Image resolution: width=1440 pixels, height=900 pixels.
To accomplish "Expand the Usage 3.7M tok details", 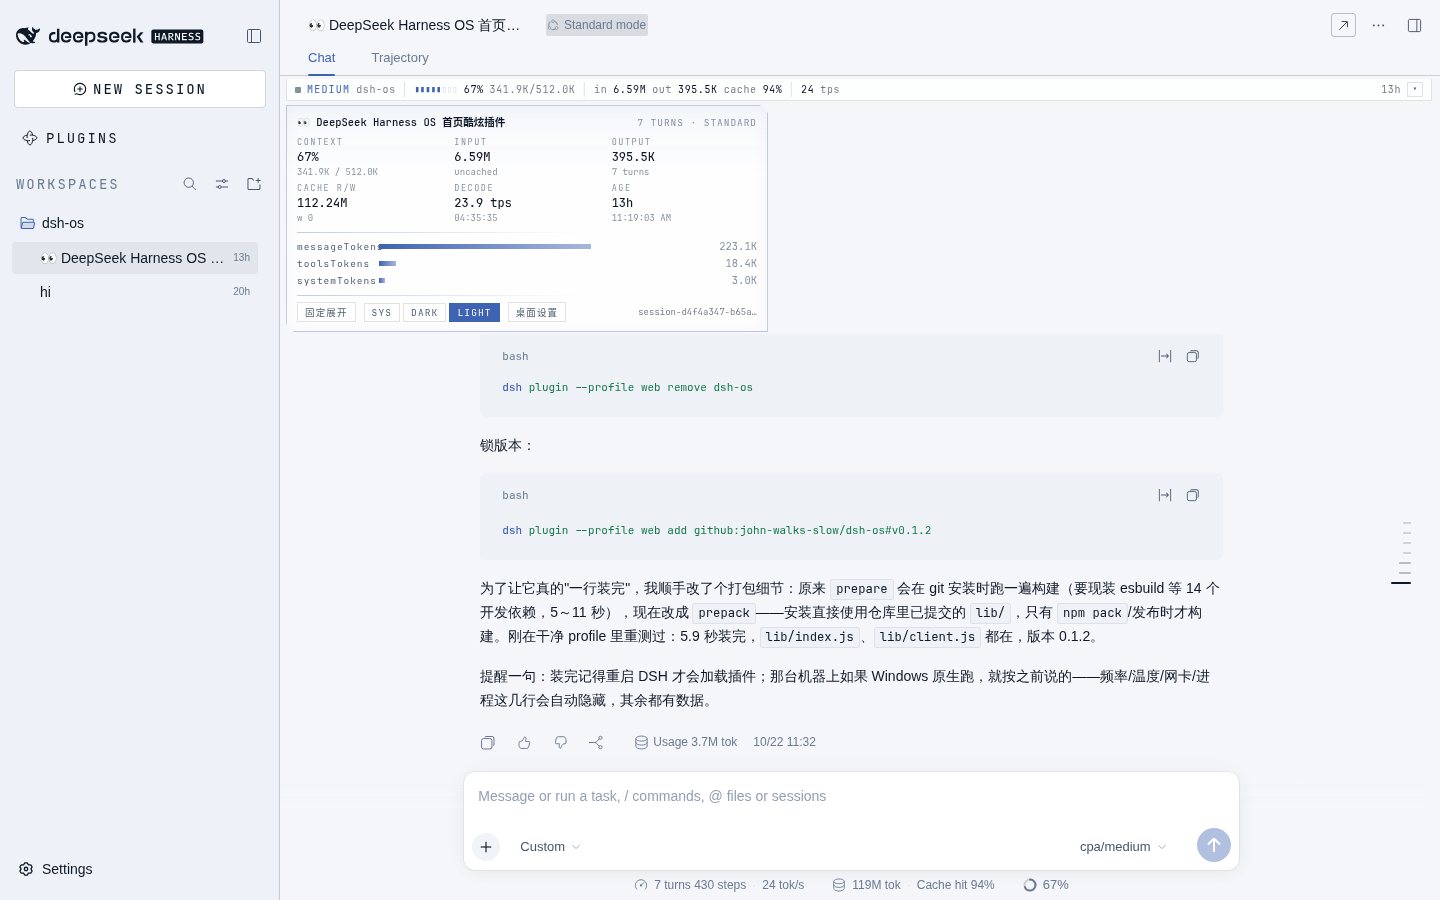I will tap(686, 742).
